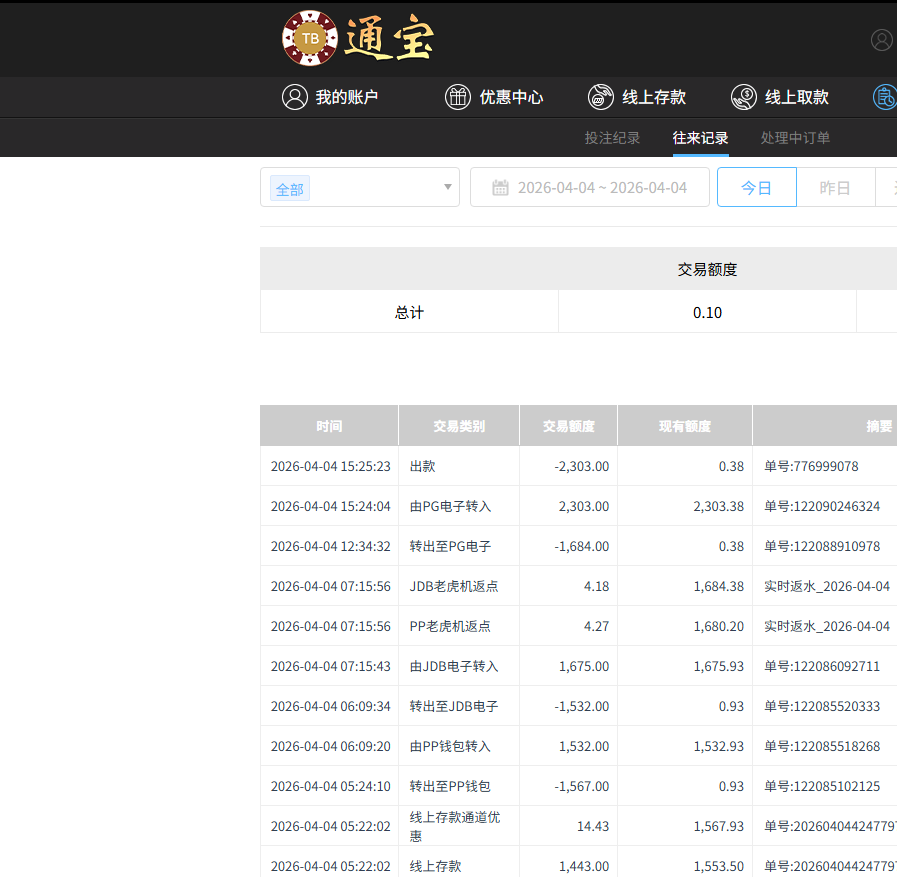Viewport: 897px width, 877px height.
Task: Select the 线上存款 deposit icon
Action: click(601, 97)
